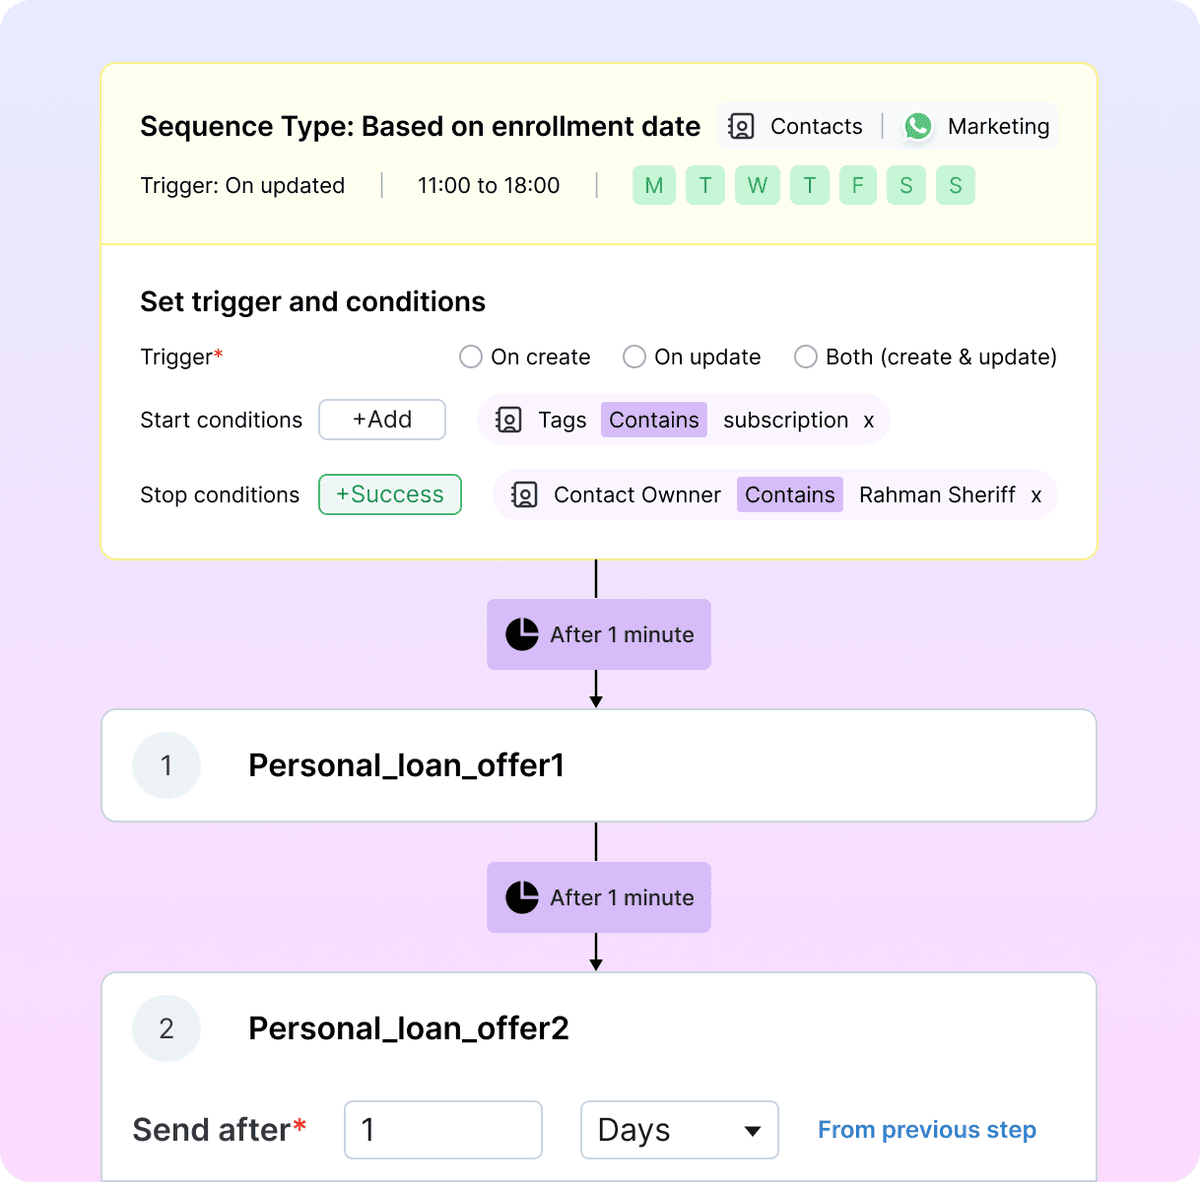Click the contact icon beside Contact Owner
Image resolution: width=1200 pixels, height=1182 pixels.
(x=525, y=495)
